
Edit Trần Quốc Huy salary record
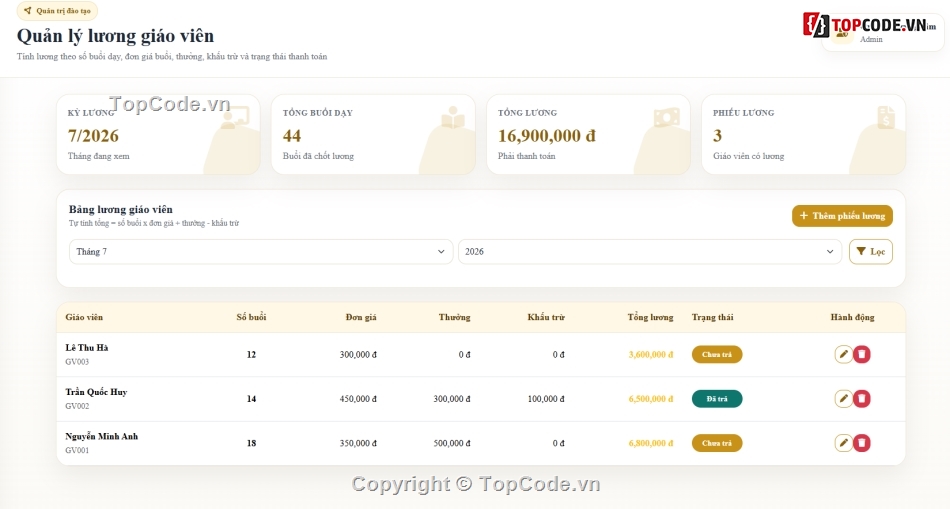[843, 399]
